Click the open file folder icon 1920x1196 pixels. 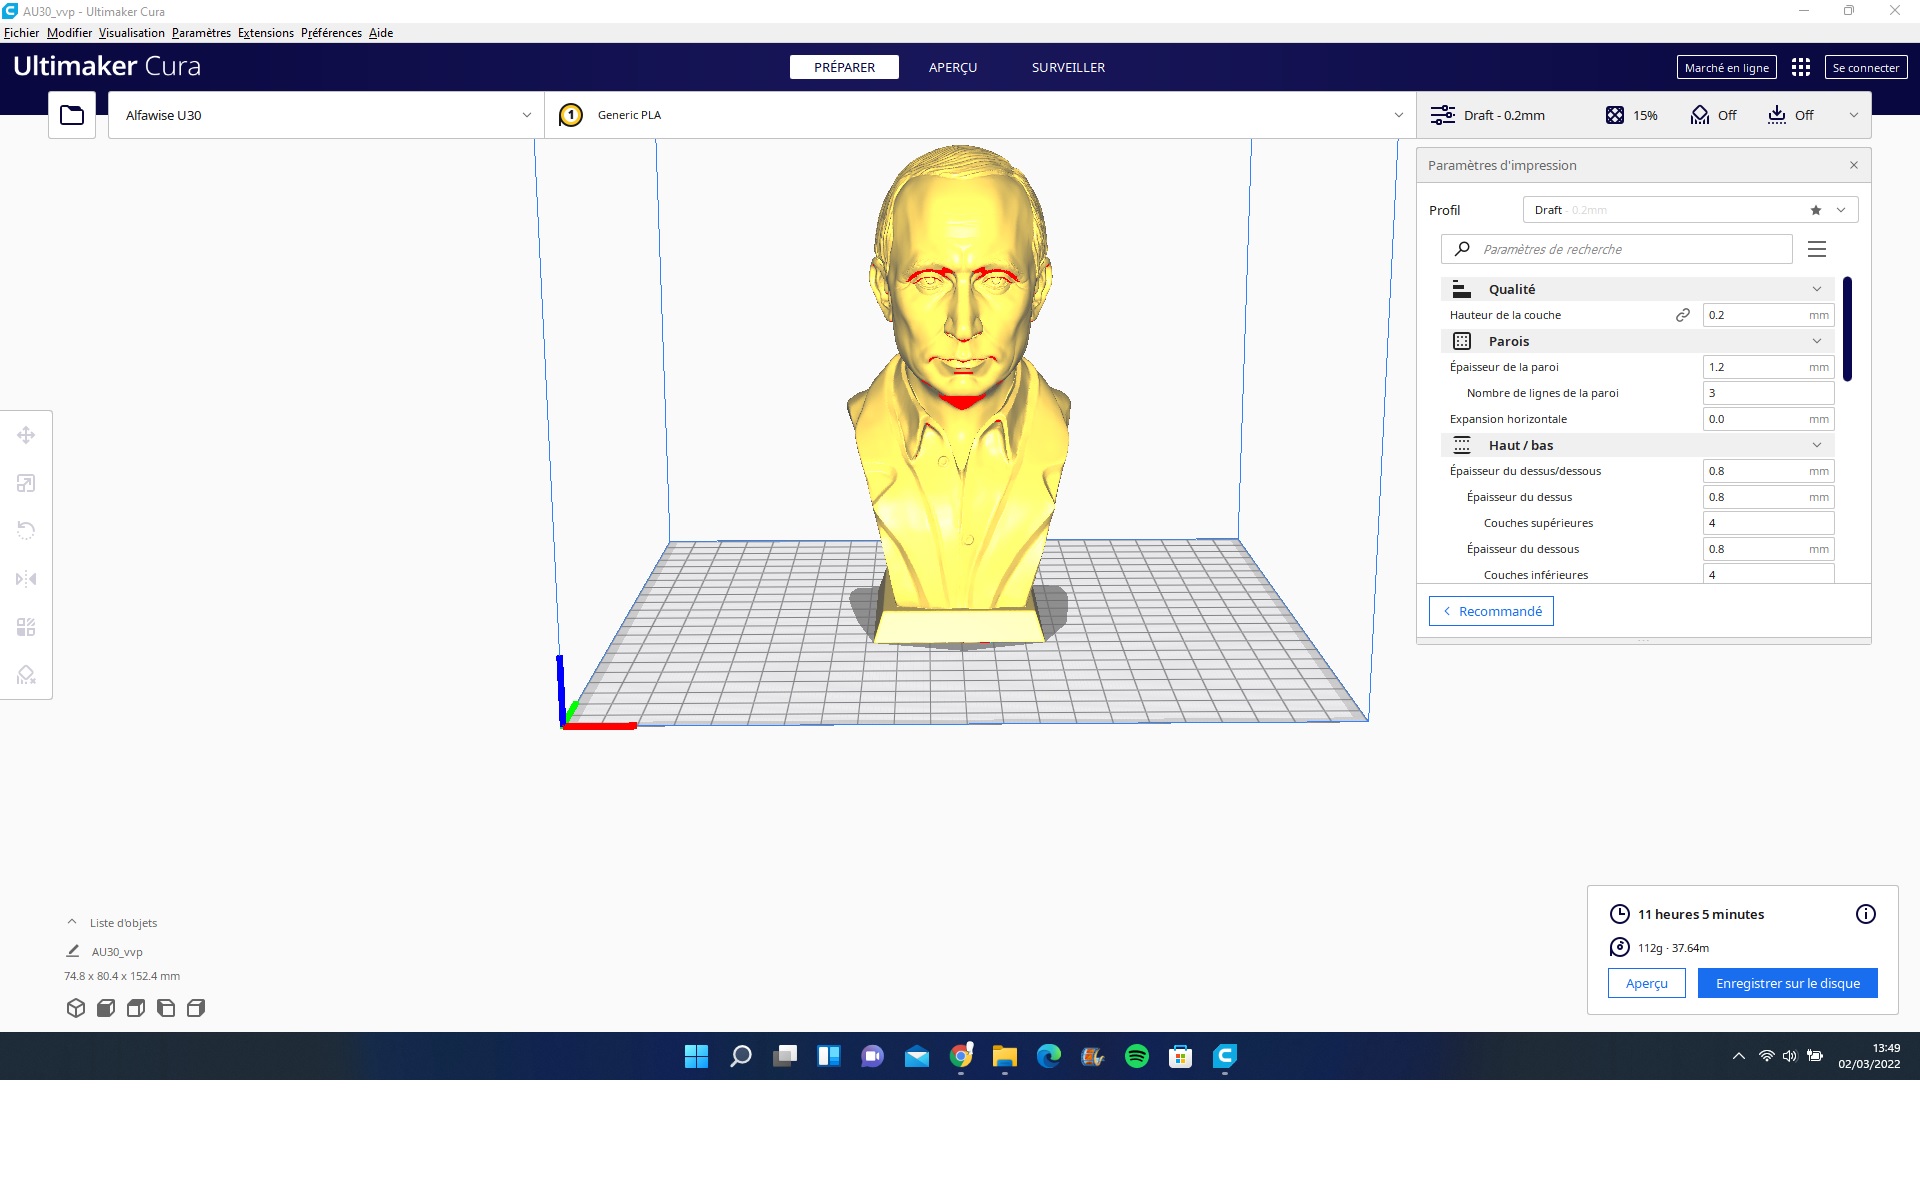point(72,115)
